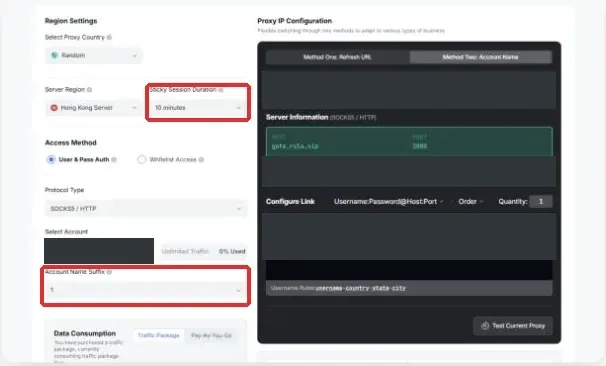Open the SOCKS5 / HTTP protocol dropdown

point(146,209)
